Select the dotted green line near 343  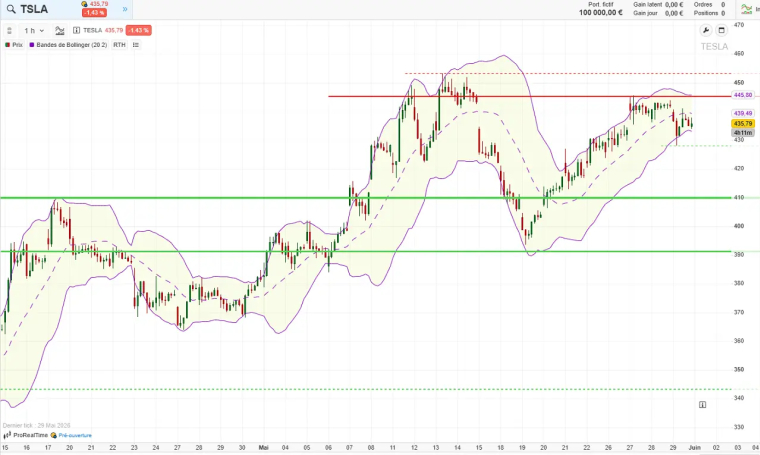click(x=365, y=389)
